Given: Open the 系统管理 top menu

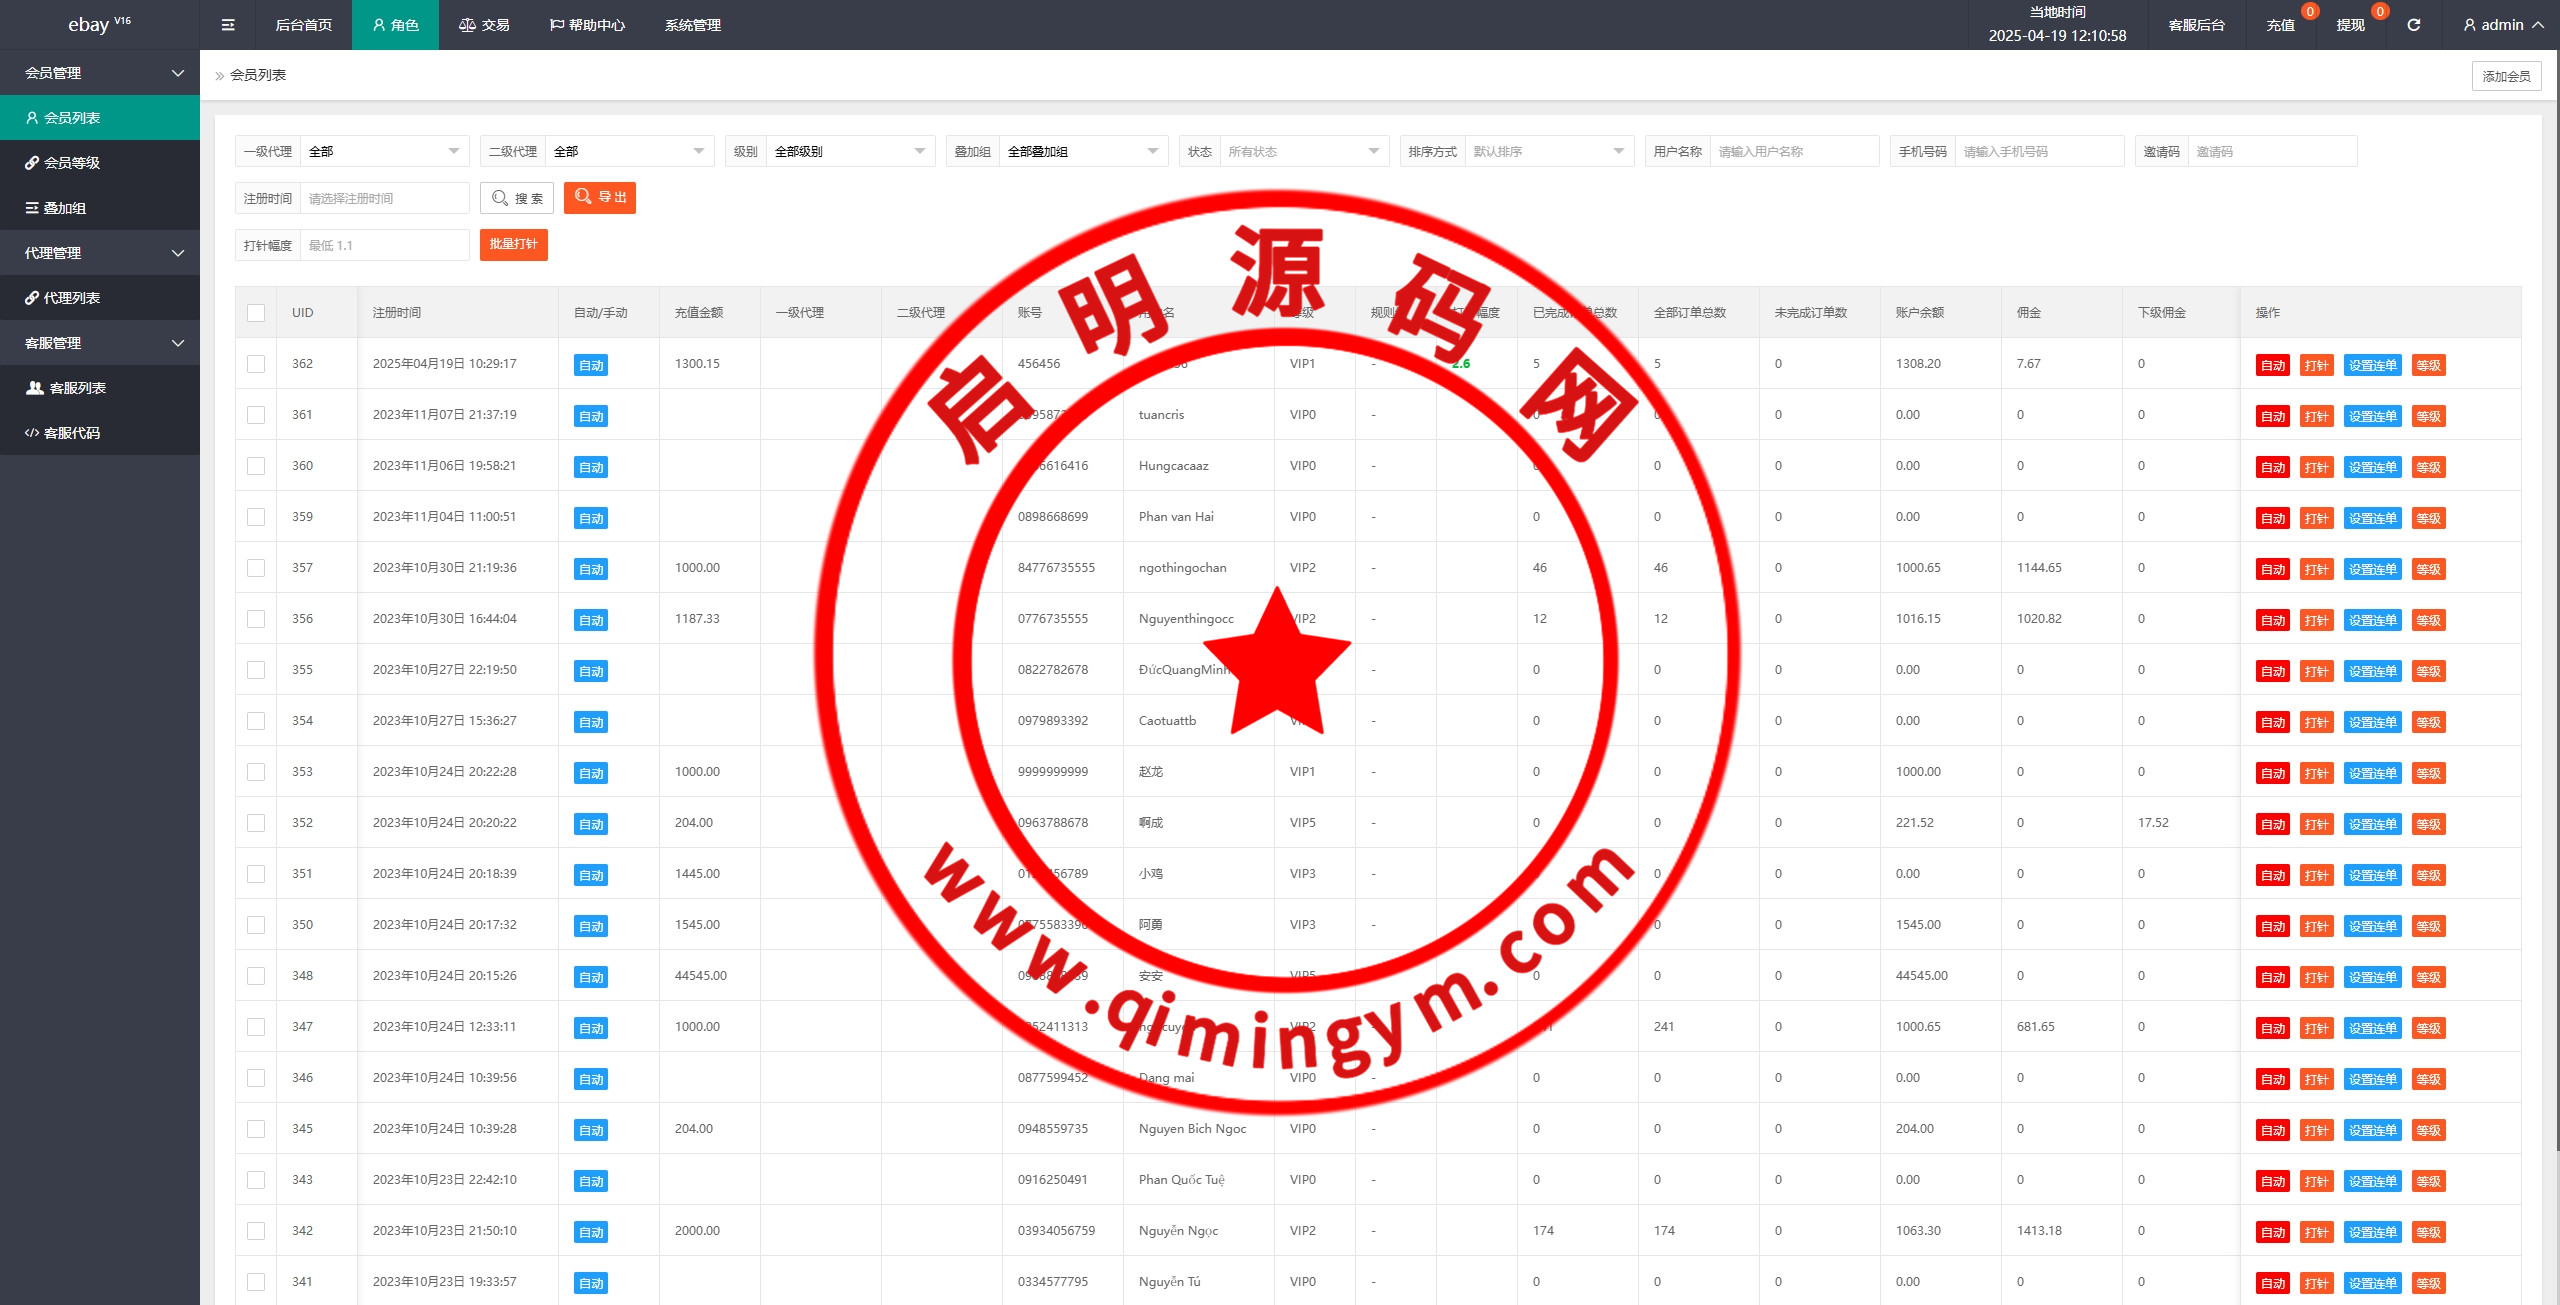Looking at the screenshot, I should 692,25.
